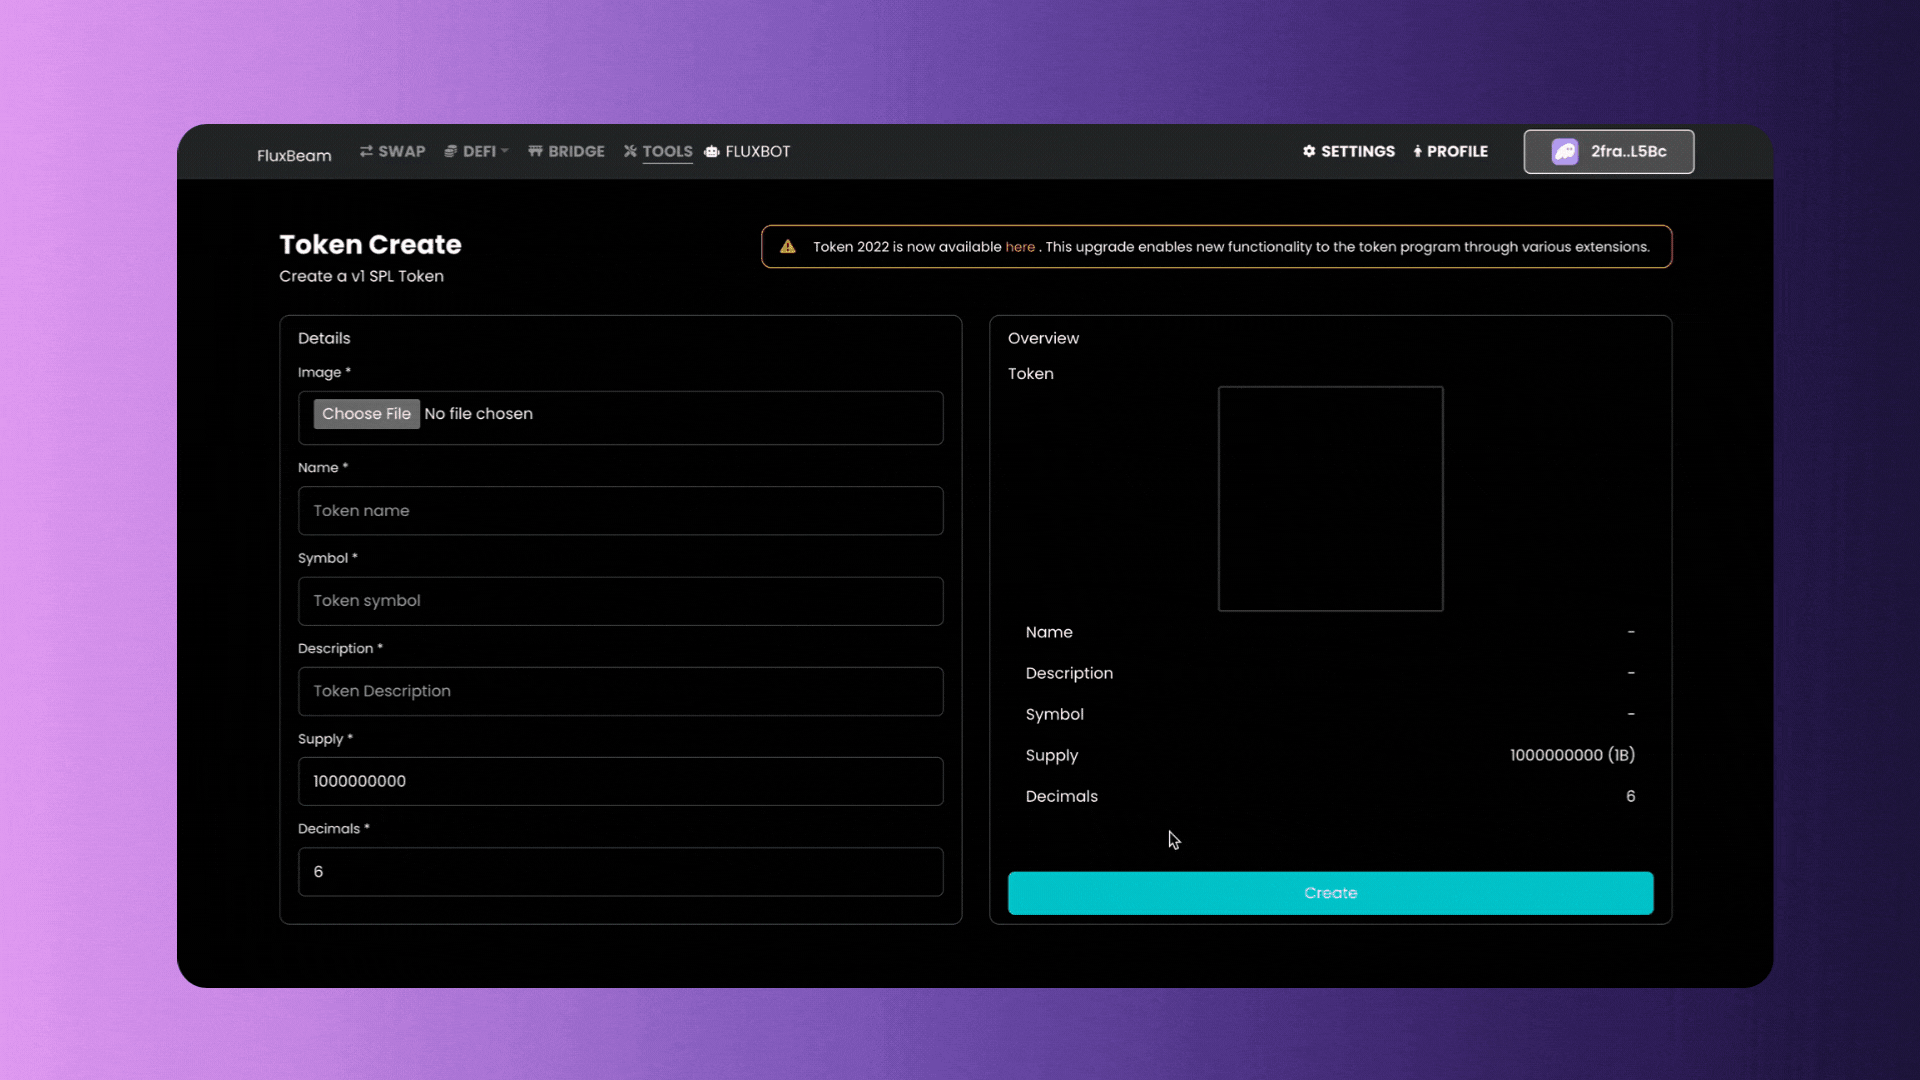1920x1080 pixels.
Task: Expand the DEFI dropdown menu
Action: click(x=477, y=151)
